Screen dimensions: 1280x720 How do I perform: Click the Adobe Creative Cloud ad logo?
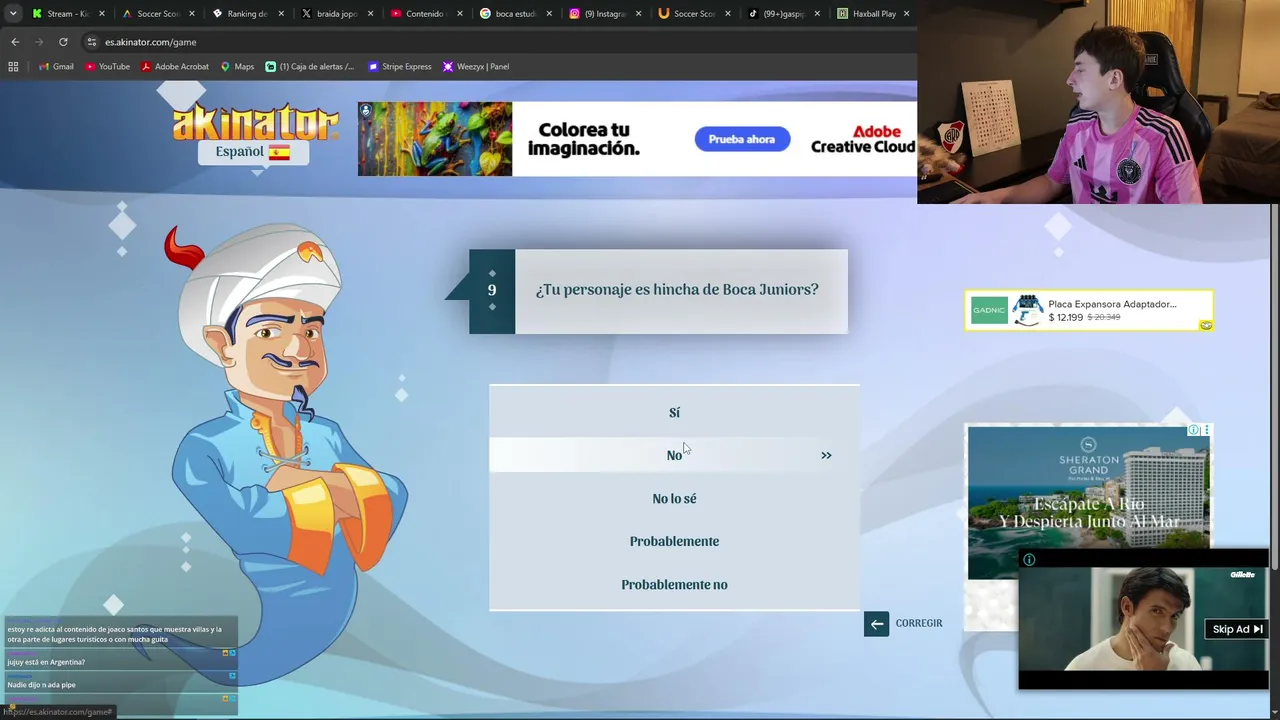click(x=862, y=139)
